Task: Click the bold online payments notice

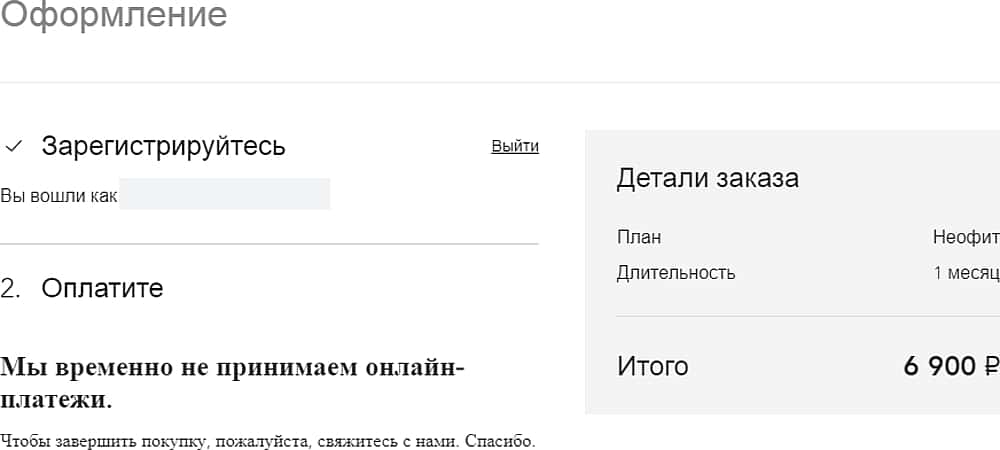Action: [x=232, y=383]
